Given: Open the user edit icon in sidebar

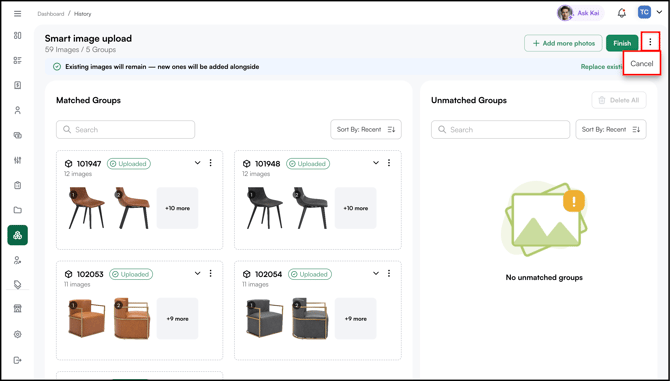Looking at the screenshot, I should point(18,260).
